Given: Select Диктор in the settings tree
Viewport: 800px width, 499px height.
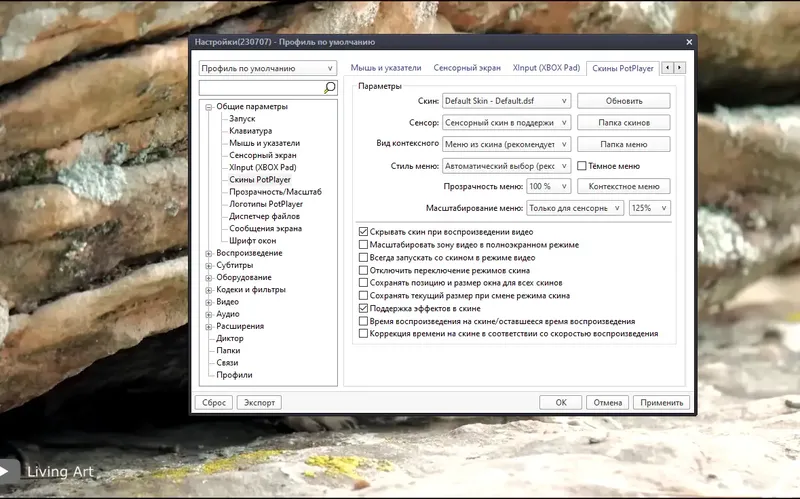Looking at the screenshot, I should click(230, 338).
